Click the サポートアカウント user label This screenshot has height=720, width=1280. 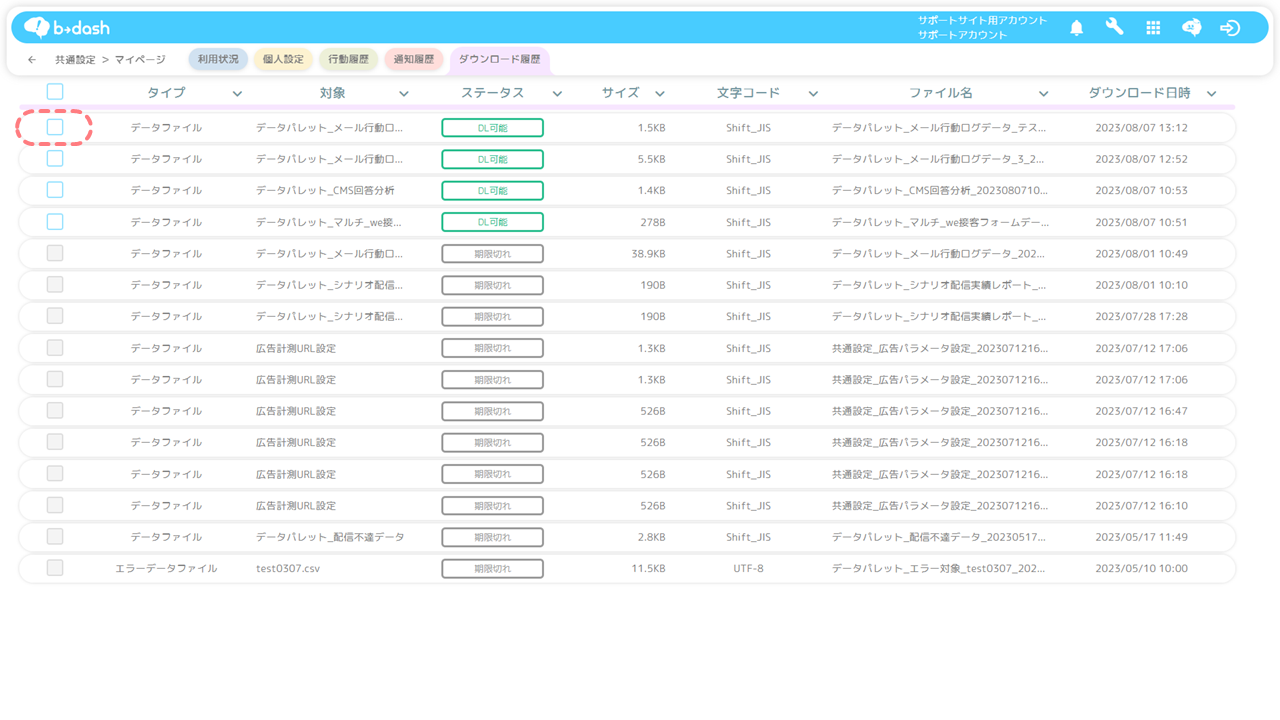[962, 35]
